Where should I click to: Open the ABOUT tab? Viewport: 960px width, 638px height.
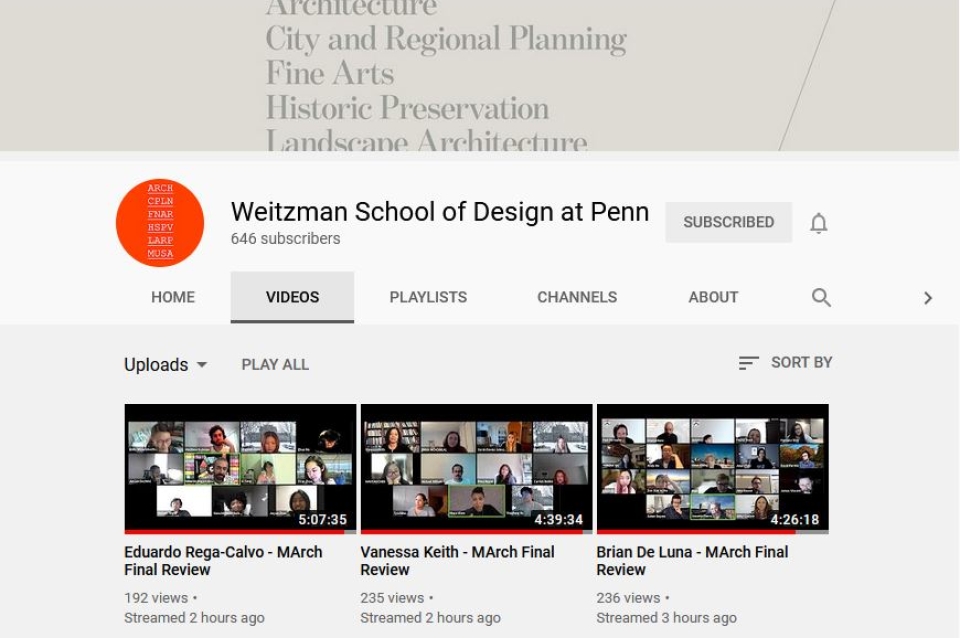713,297
